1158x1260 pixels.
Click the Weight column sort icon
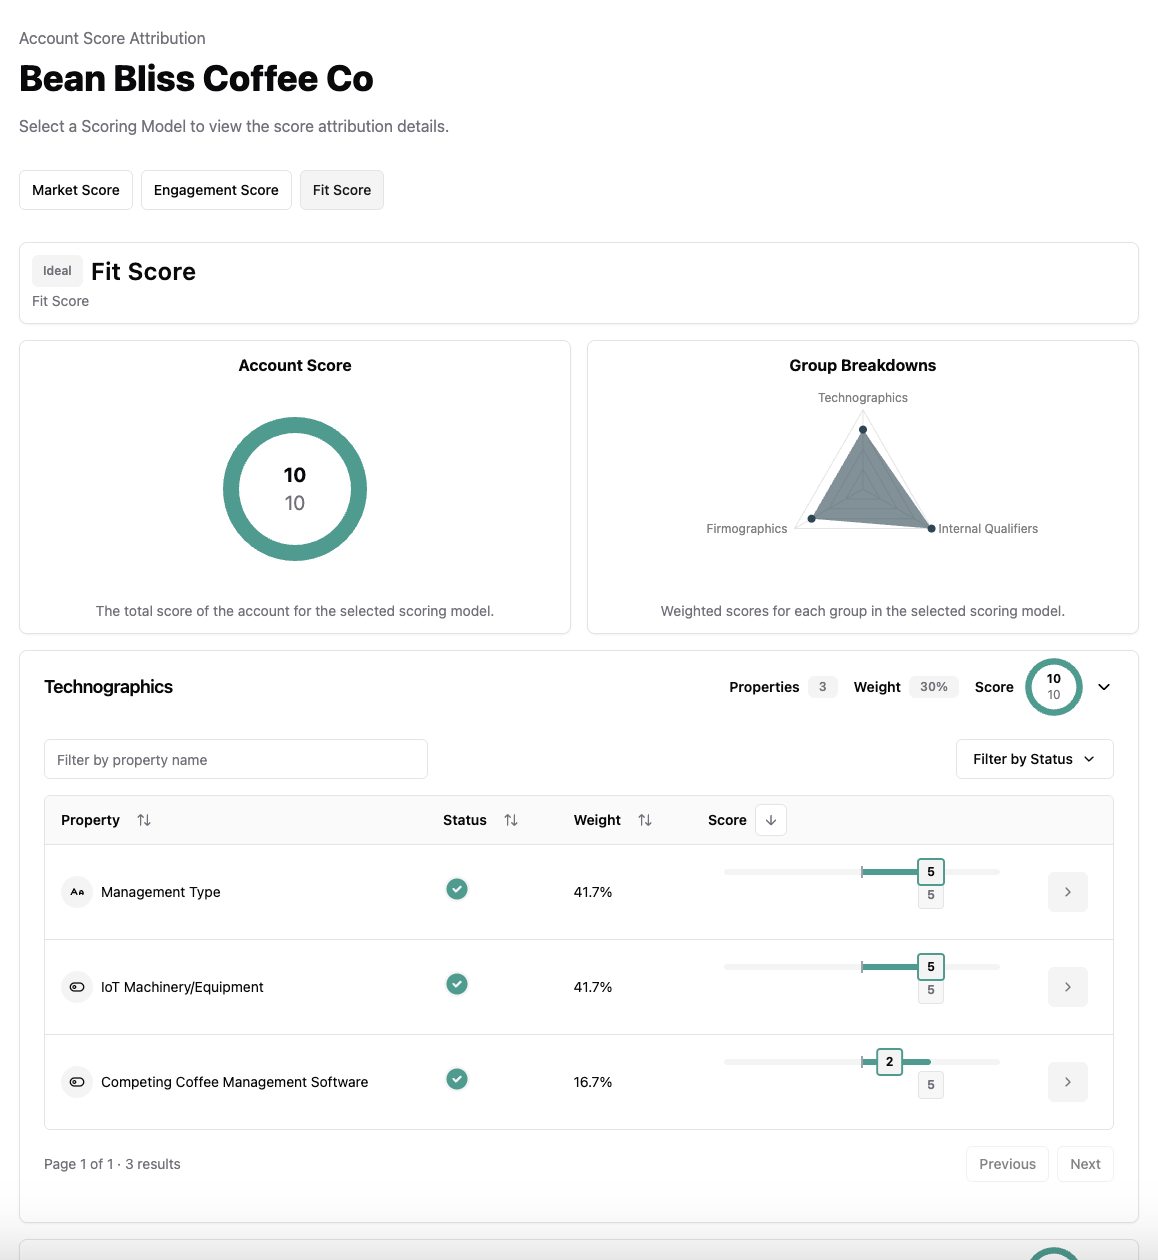(x=645, y=820)
